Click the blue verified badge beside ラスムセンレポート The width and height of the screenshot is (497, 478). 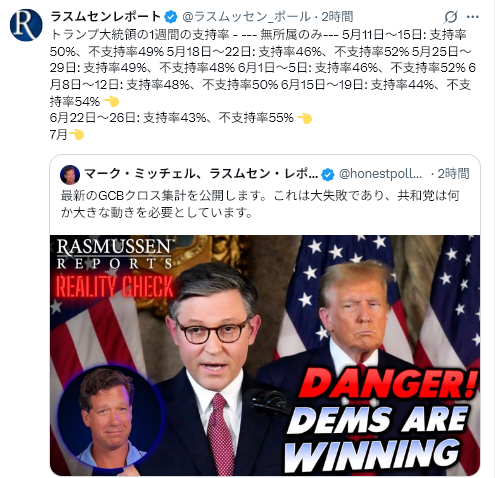pyautogui.click(x=171, y=17)
